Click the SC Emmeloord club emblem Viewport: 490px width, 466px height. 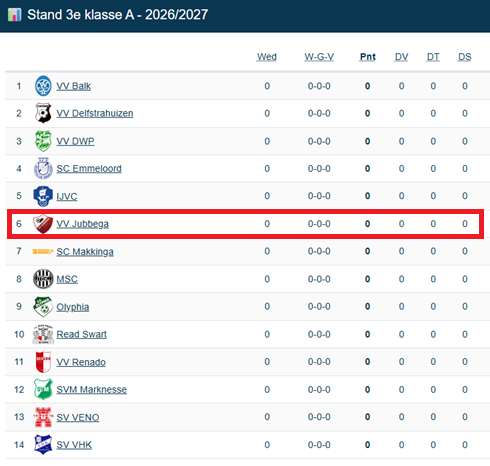click(x=43, y=168)
